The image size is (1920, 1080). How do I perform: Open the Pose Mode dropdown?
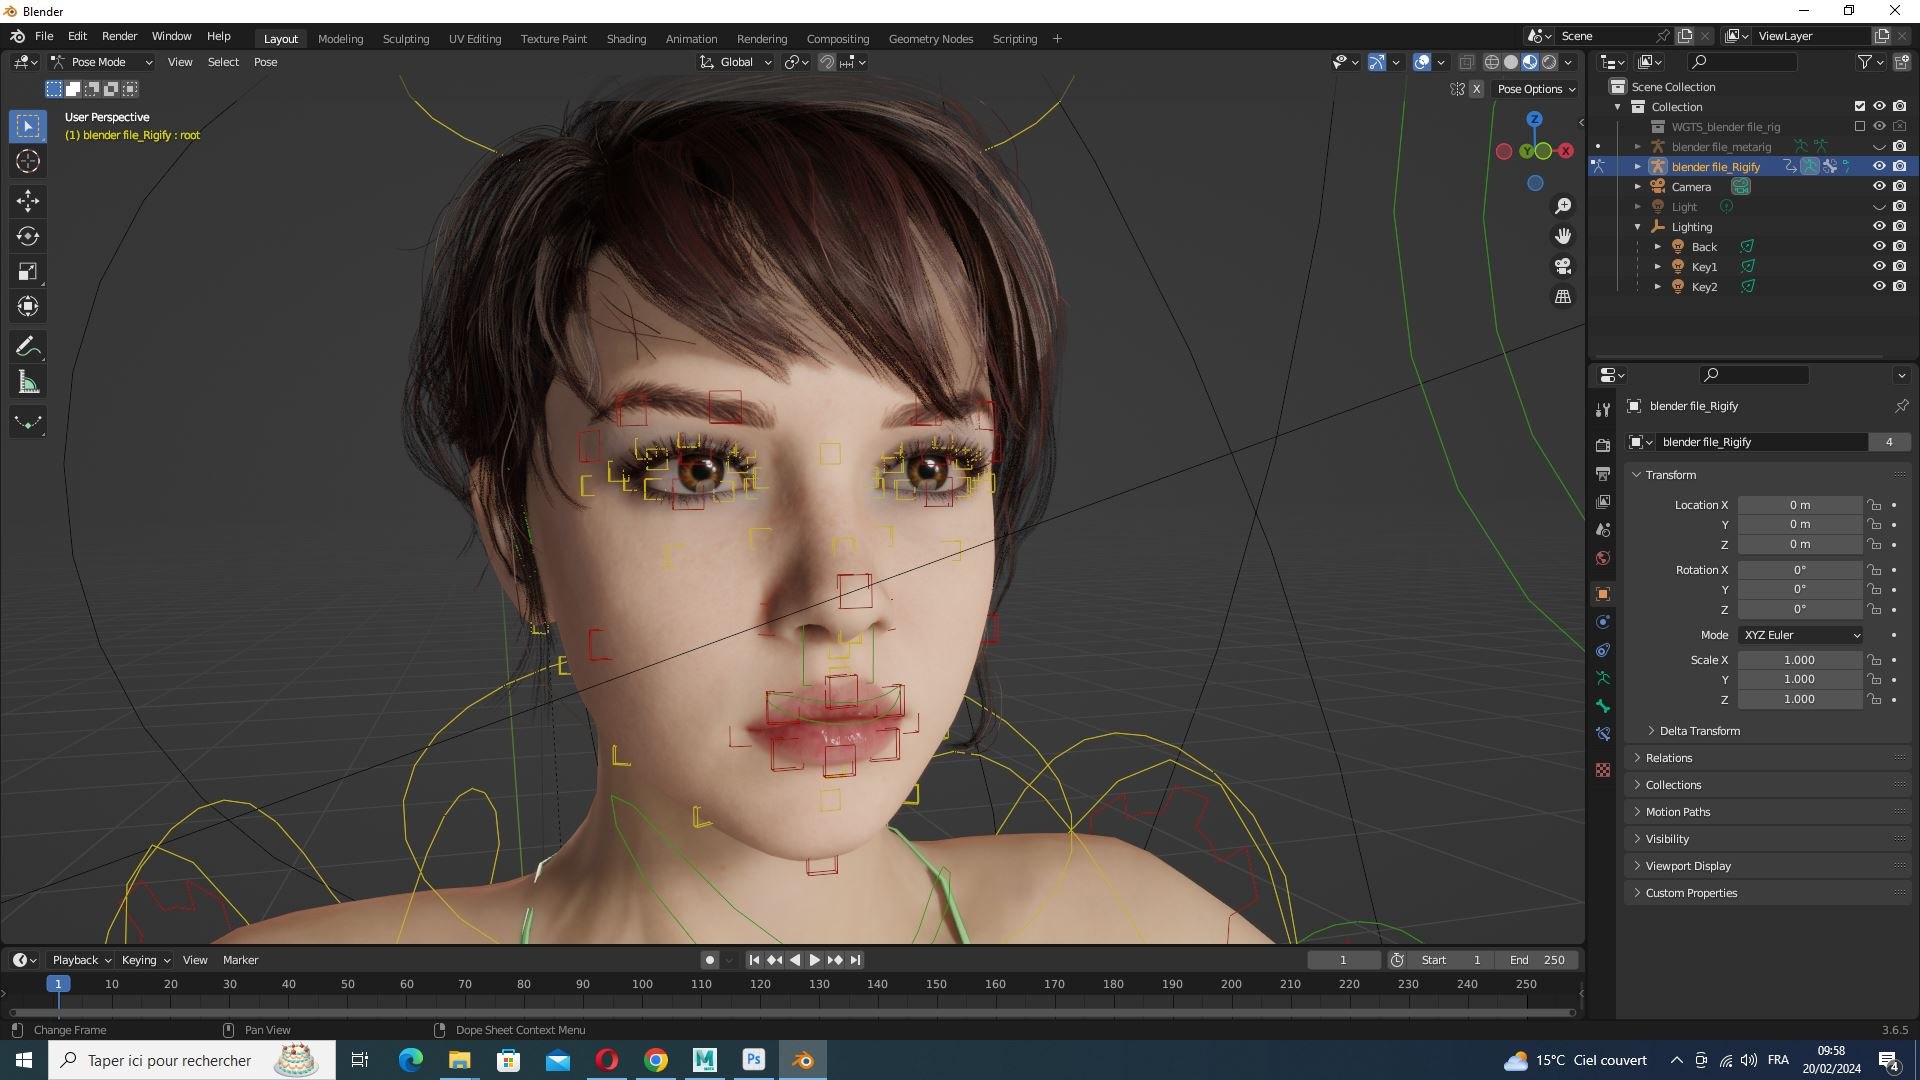[x=101, y=62]
